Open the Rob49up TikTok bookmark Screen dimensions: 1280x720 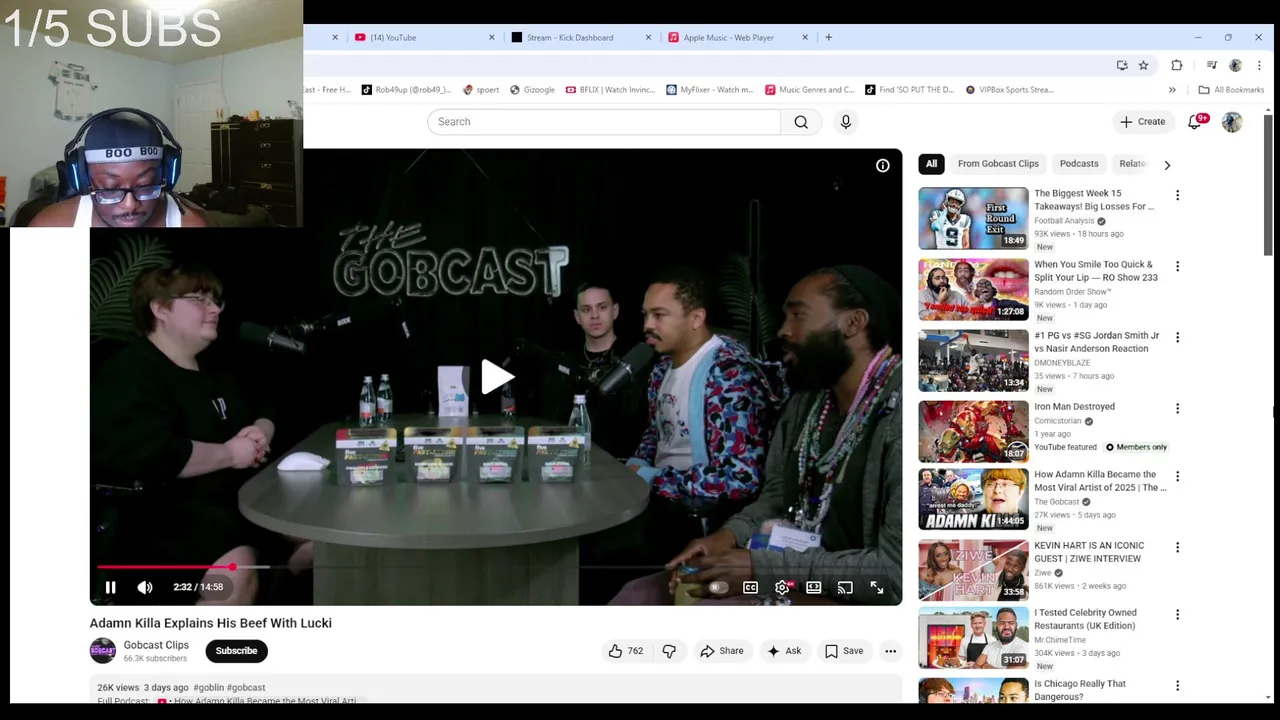tap(406, 90)
